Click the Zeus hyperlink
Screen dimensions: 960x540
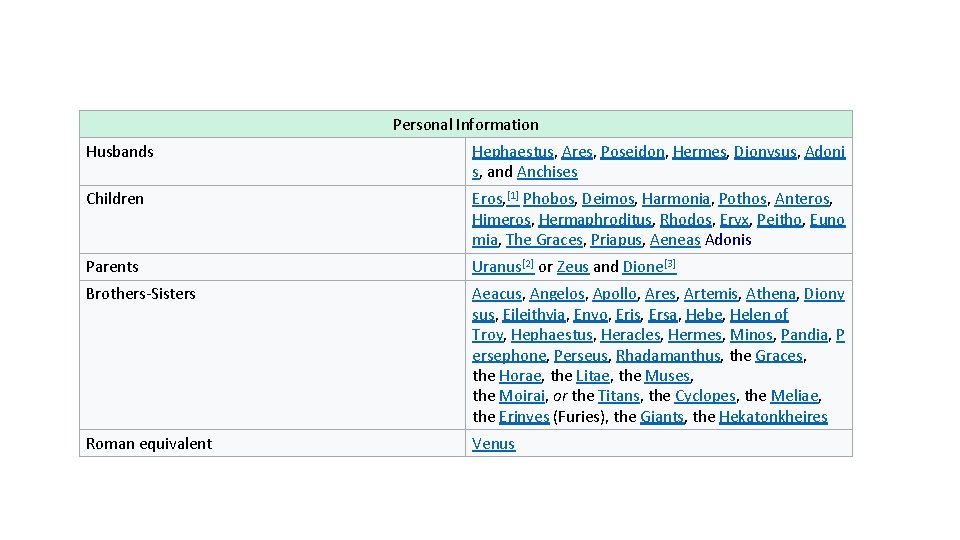(572, 267)
